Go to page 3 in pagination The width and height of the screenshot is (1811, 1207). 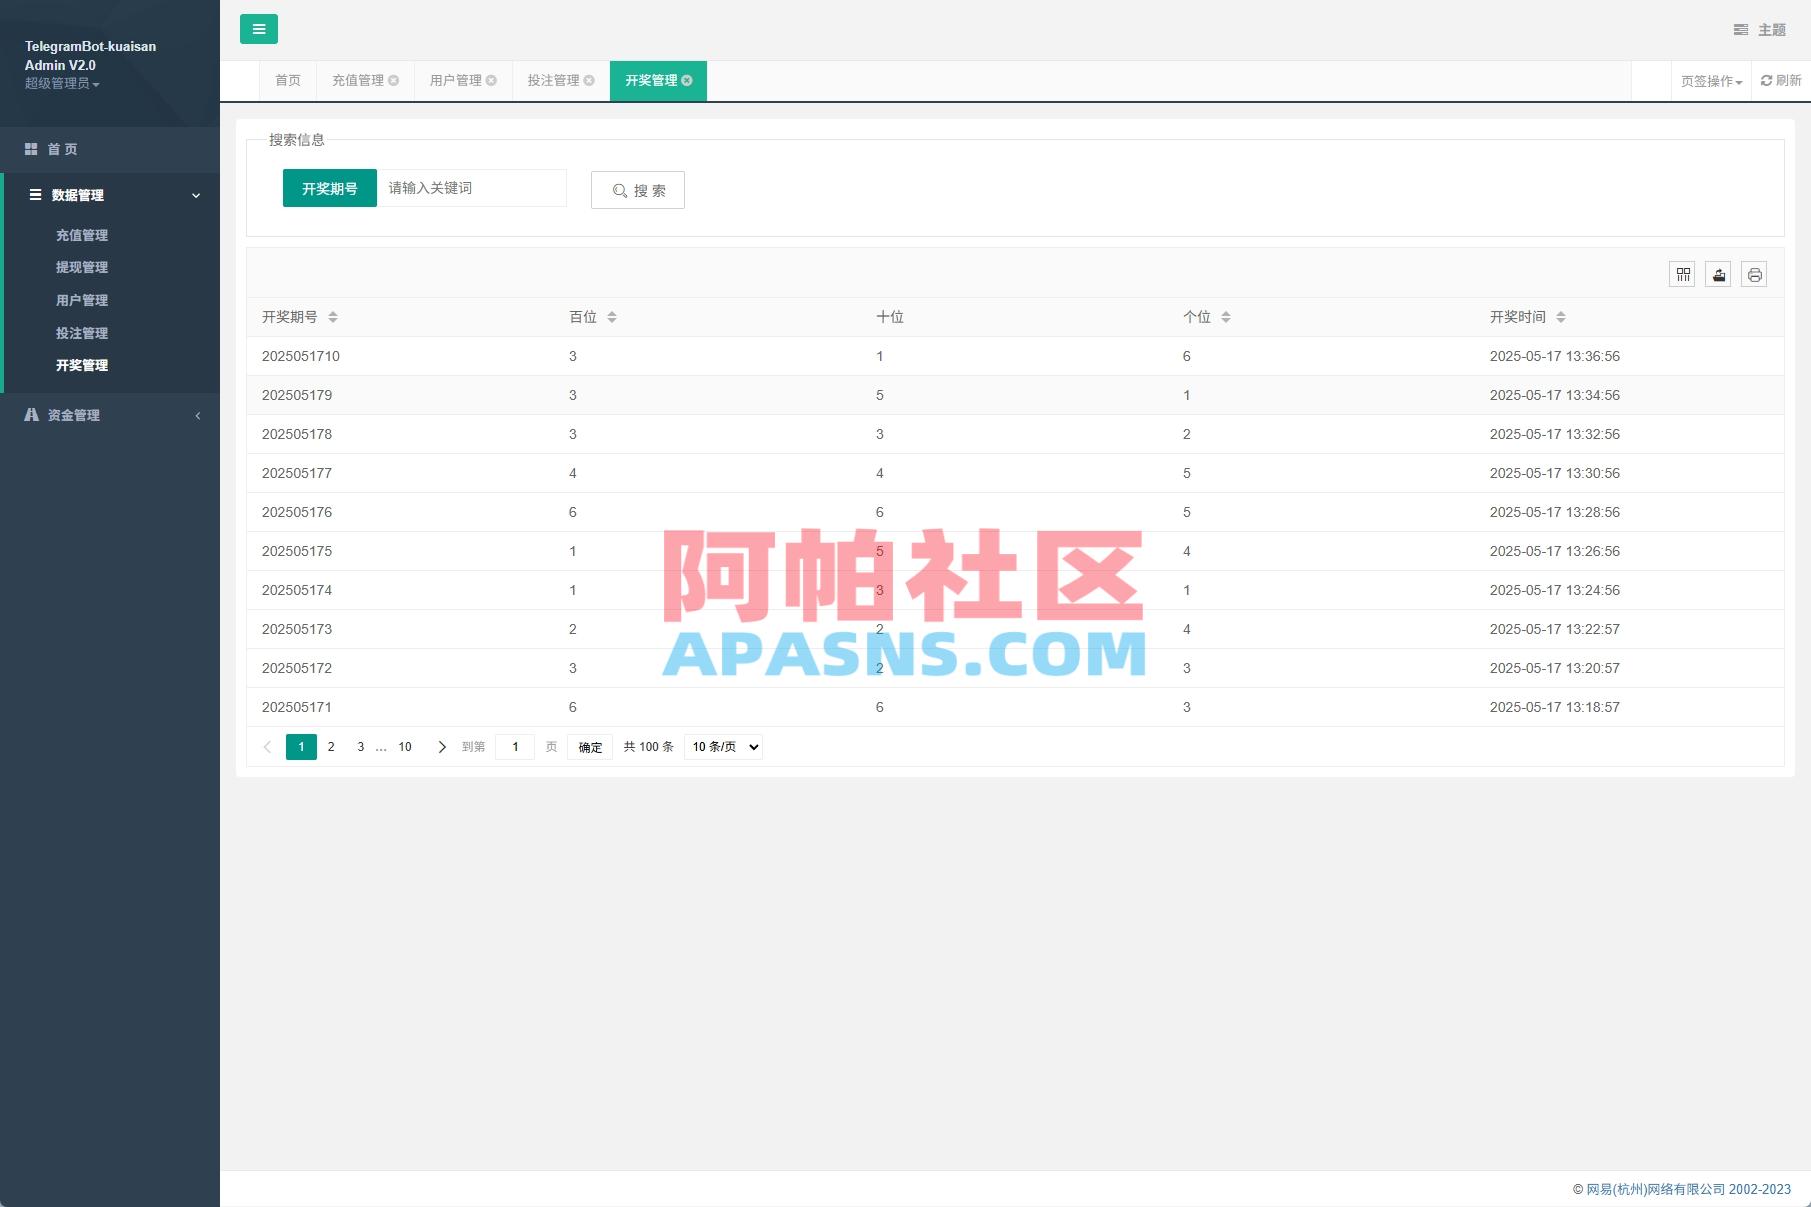[360, 746]
